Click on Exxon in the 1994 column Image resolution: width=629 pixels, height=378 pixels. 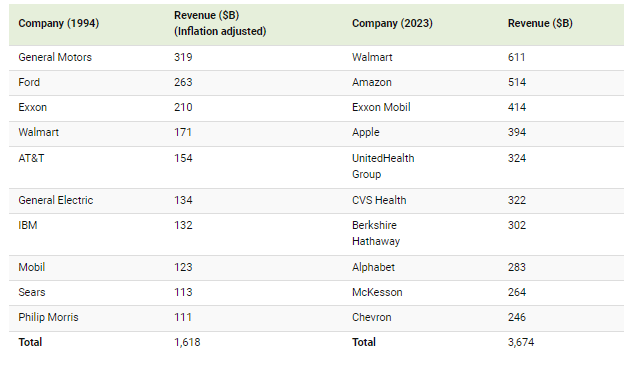pyautogui.click(x=32, y=107)
